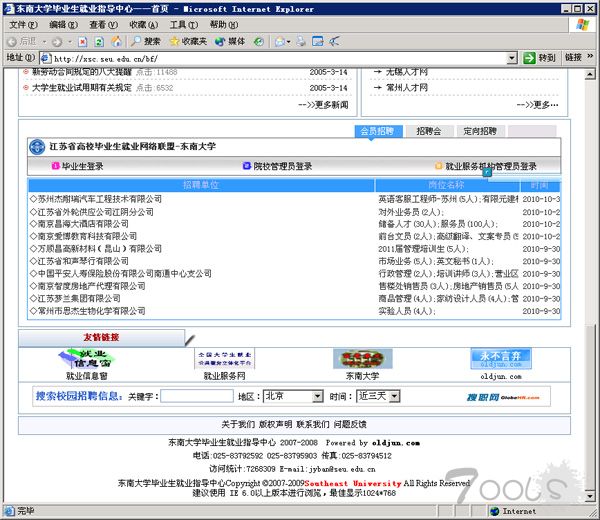This screenshot has width=600, height=520.
Task: Click the Forward arrow toolbar button
Action: pyautogui.click(x=57, y=42)
